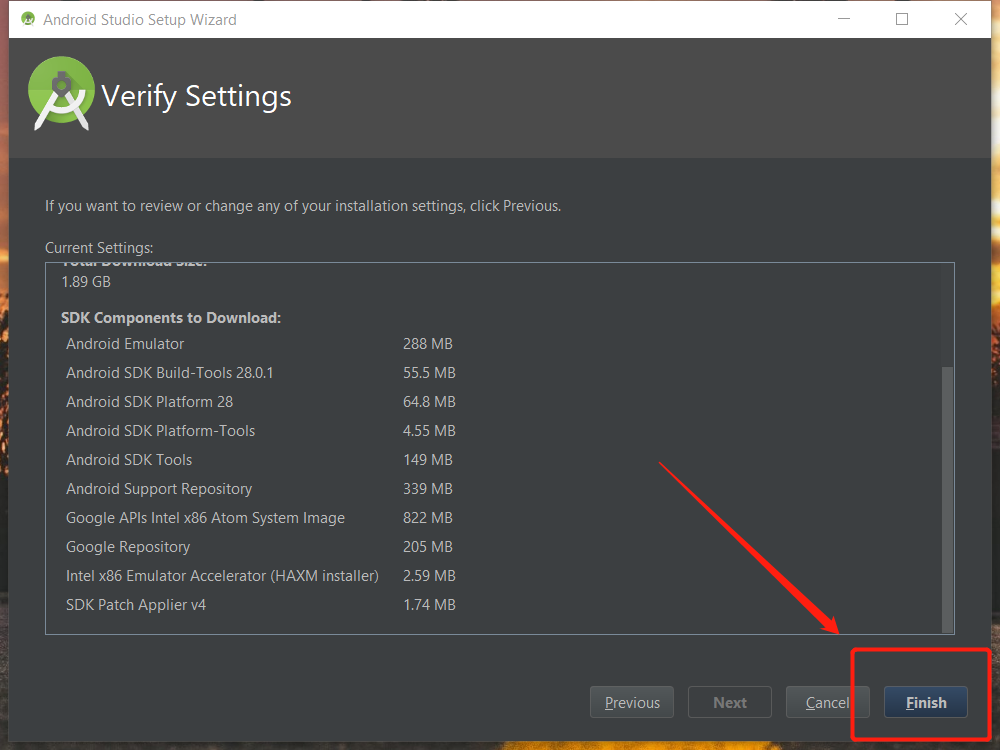Click Intel x86 Emulator Accelerator HAXM entry

222,576
